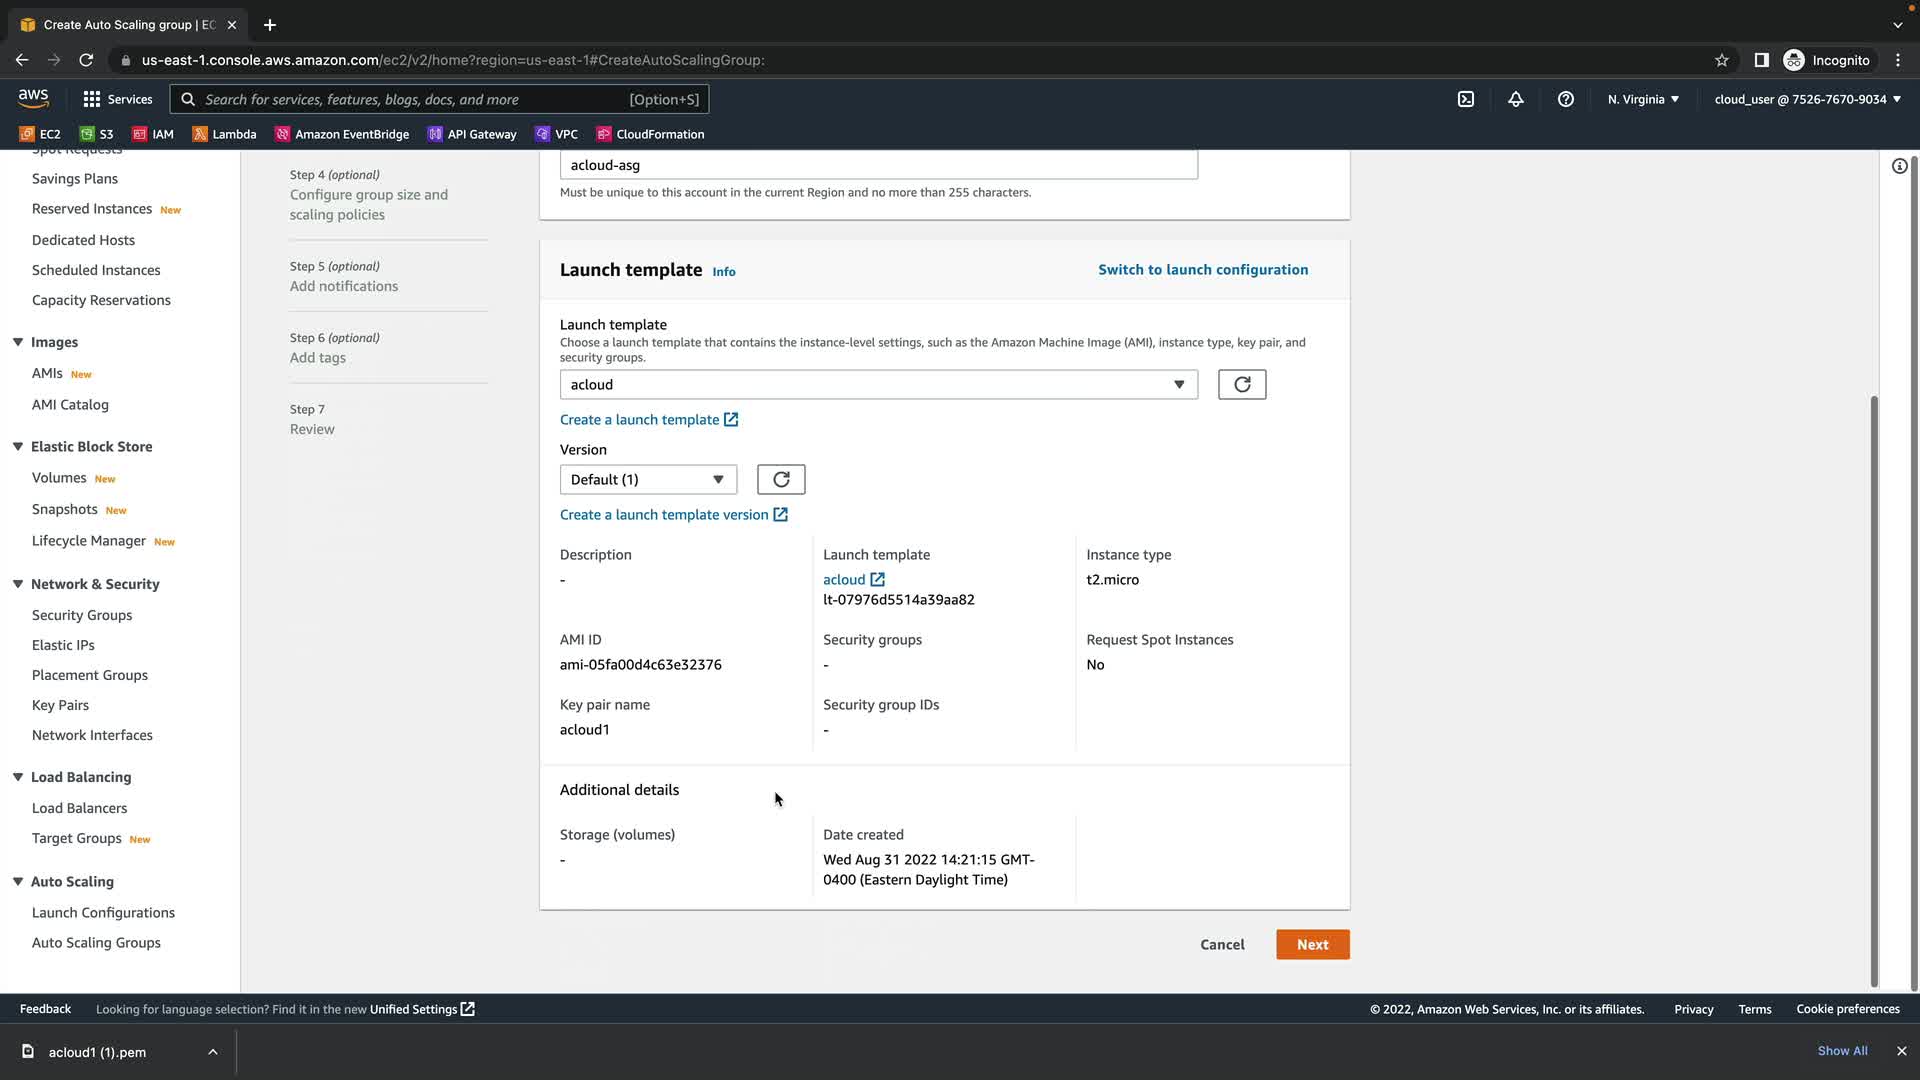
Task: Open Auto Scaling Groups in sidebar
Action: (x=96, y=943)
